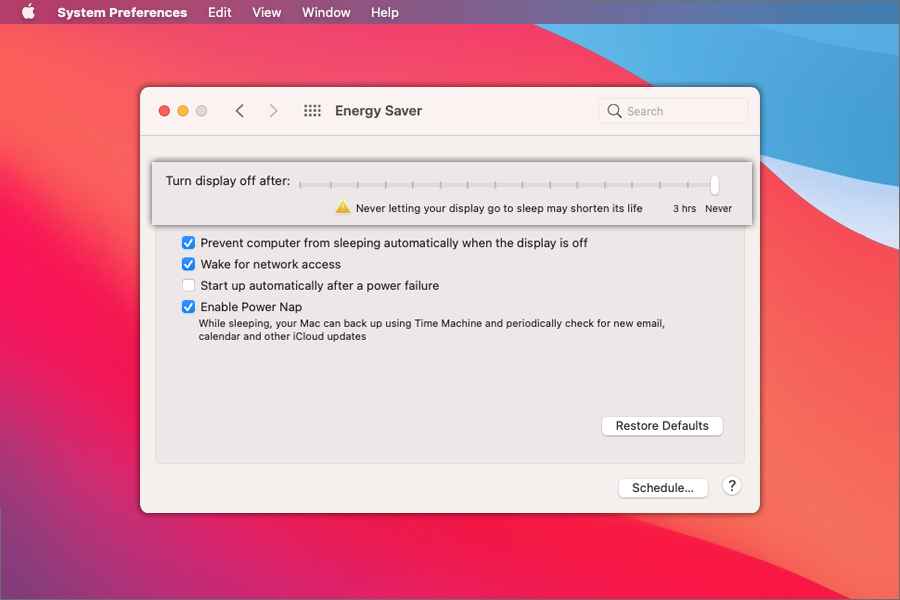The image size is (900, 600).
Task: Click the magnifying glass search icon
Action: (614, 111)
